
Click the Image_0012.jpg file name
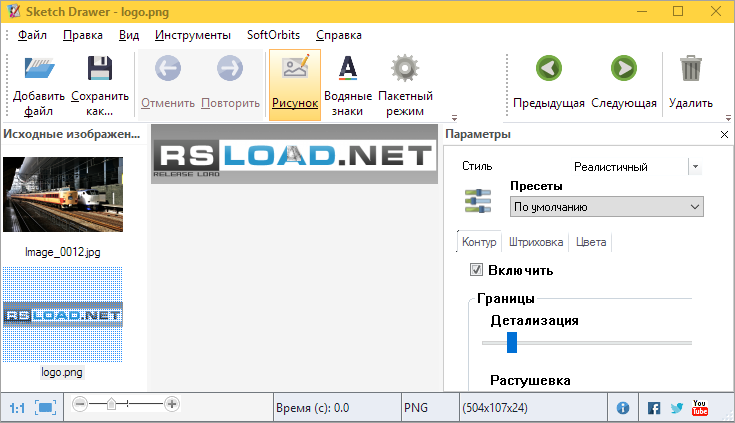(x=63, y=252)
